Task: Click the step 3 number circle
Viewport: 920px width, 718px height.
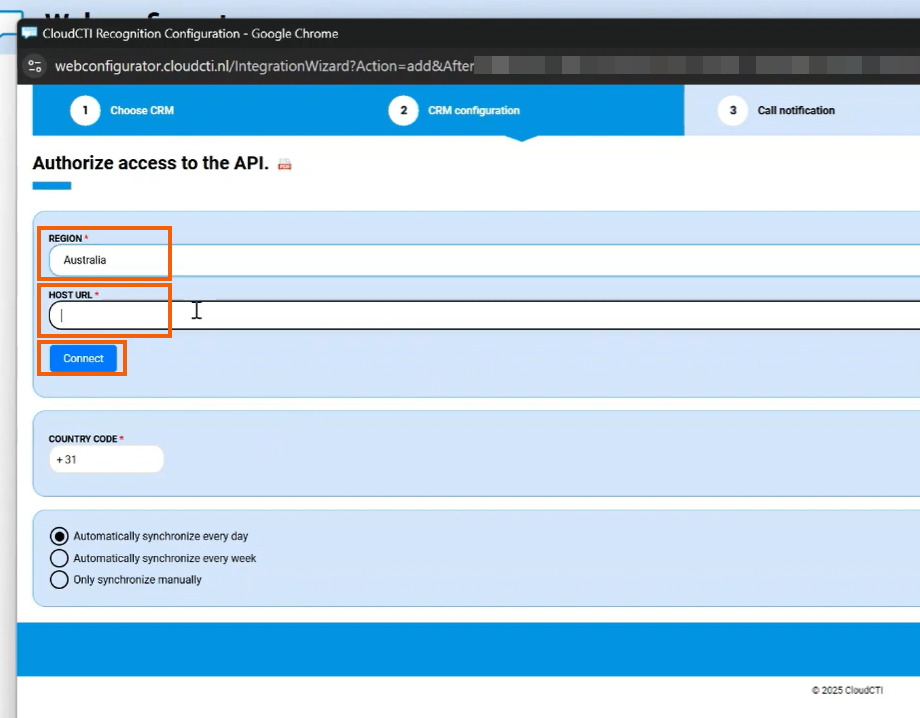Action: 733,110
